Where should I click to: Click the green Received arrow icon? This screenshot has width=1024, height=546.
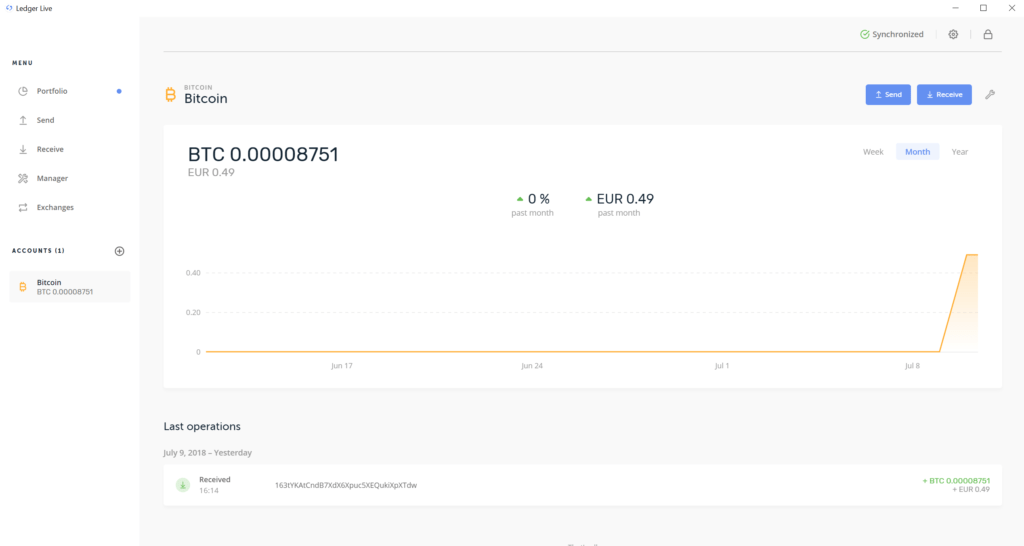pyautogui.click(x=183, y=485)
